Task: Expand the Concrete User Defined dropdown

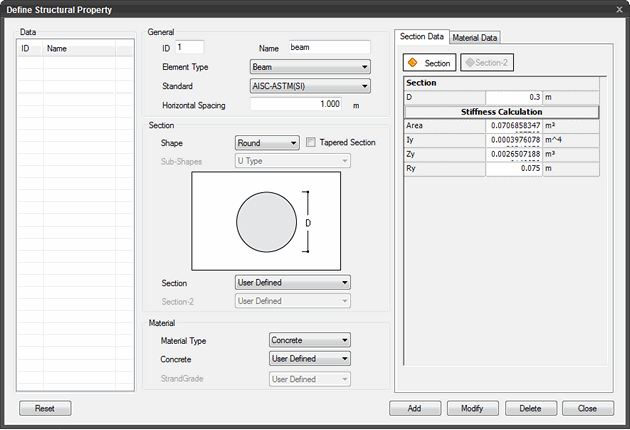Action: (x=310, y=359)
